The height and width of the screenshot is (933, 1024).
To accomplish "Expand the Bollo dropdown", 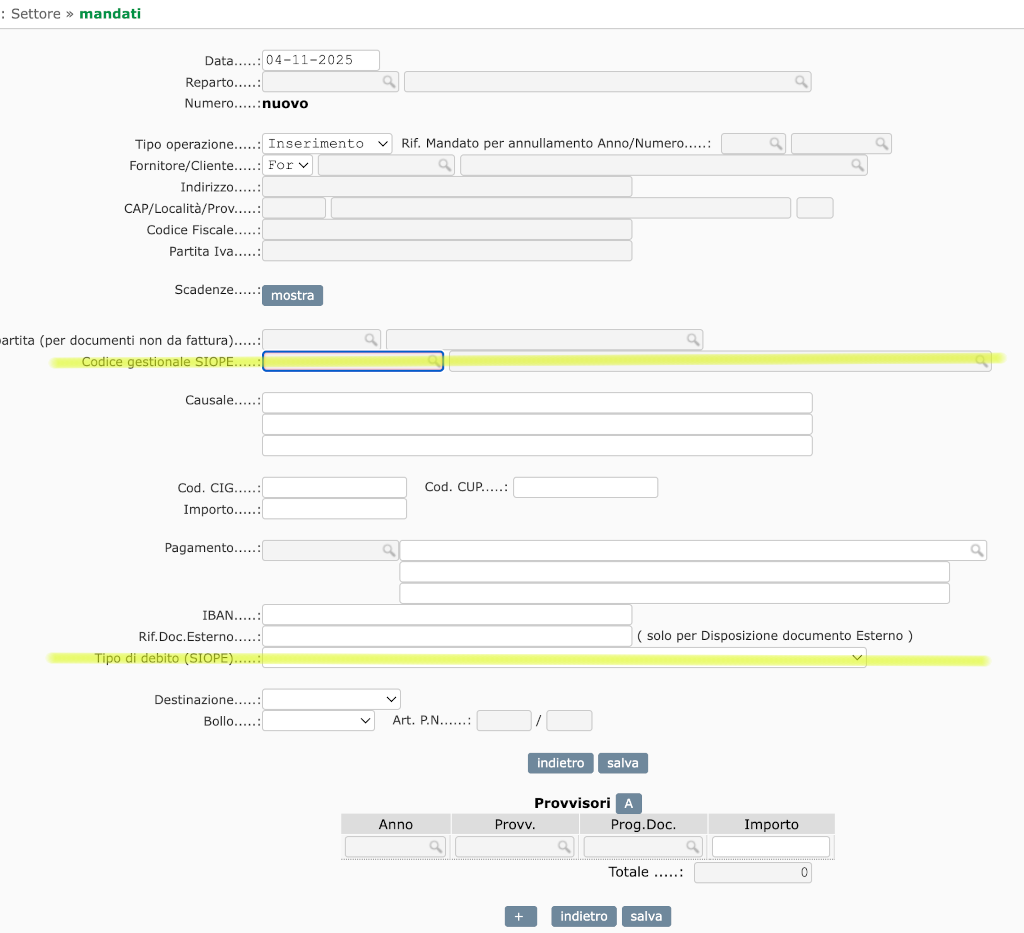I will tap(318, 720).
